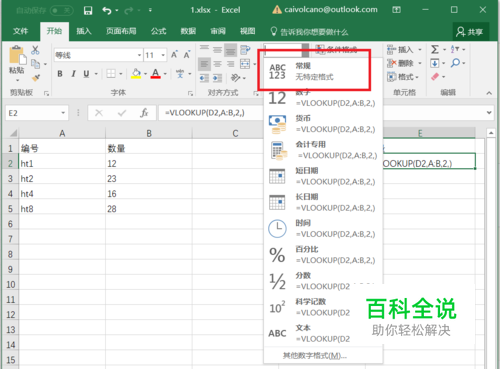Select 货币 currency format option
Viewport: 500px width, 369px height.
323,124
